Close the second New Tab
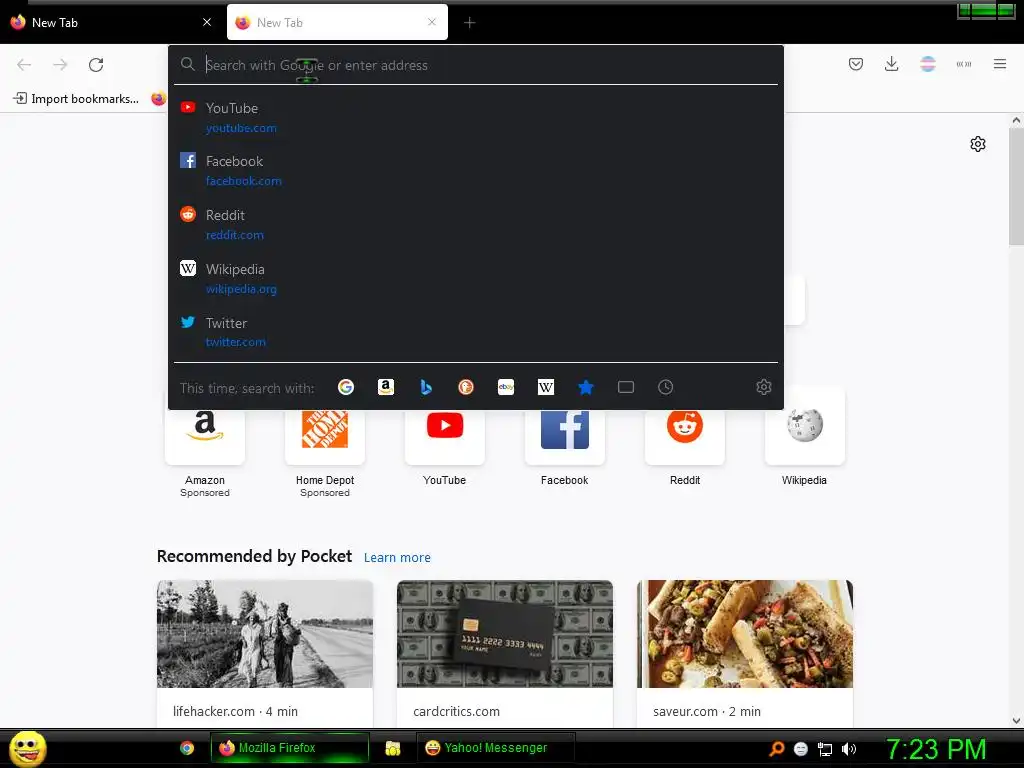Screen dimensions: 1024x768 tap(432, 22)
